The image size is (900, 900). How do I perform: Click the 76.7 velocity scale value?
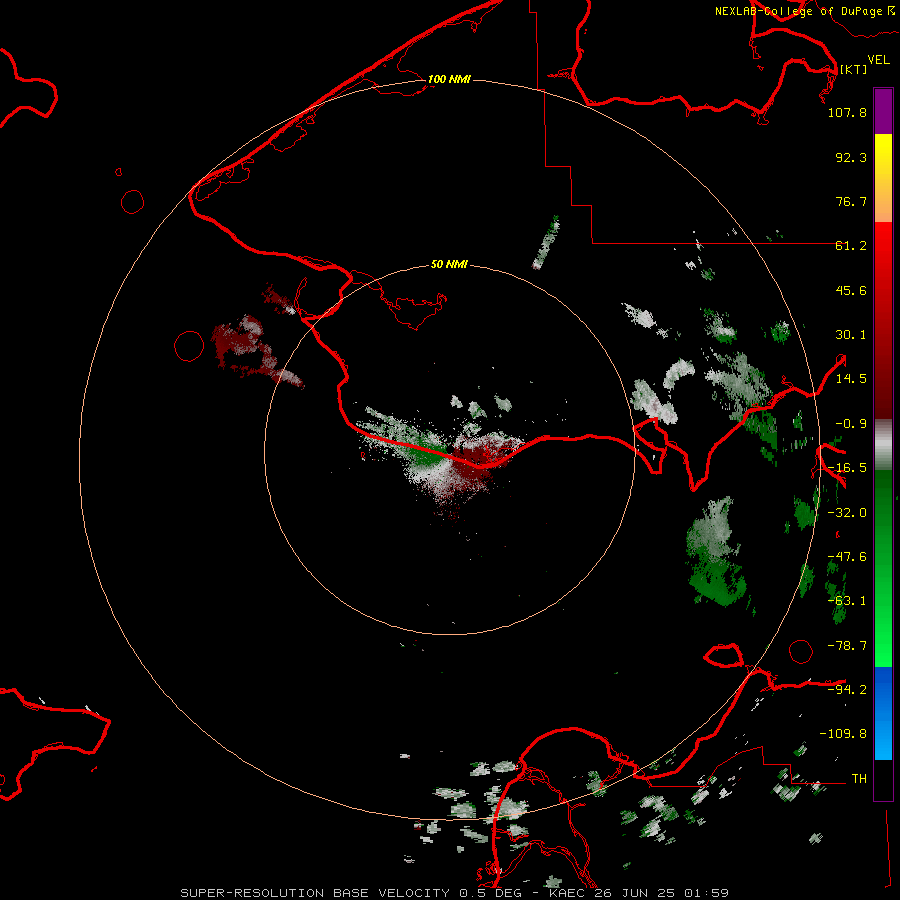tap(851, 201)
